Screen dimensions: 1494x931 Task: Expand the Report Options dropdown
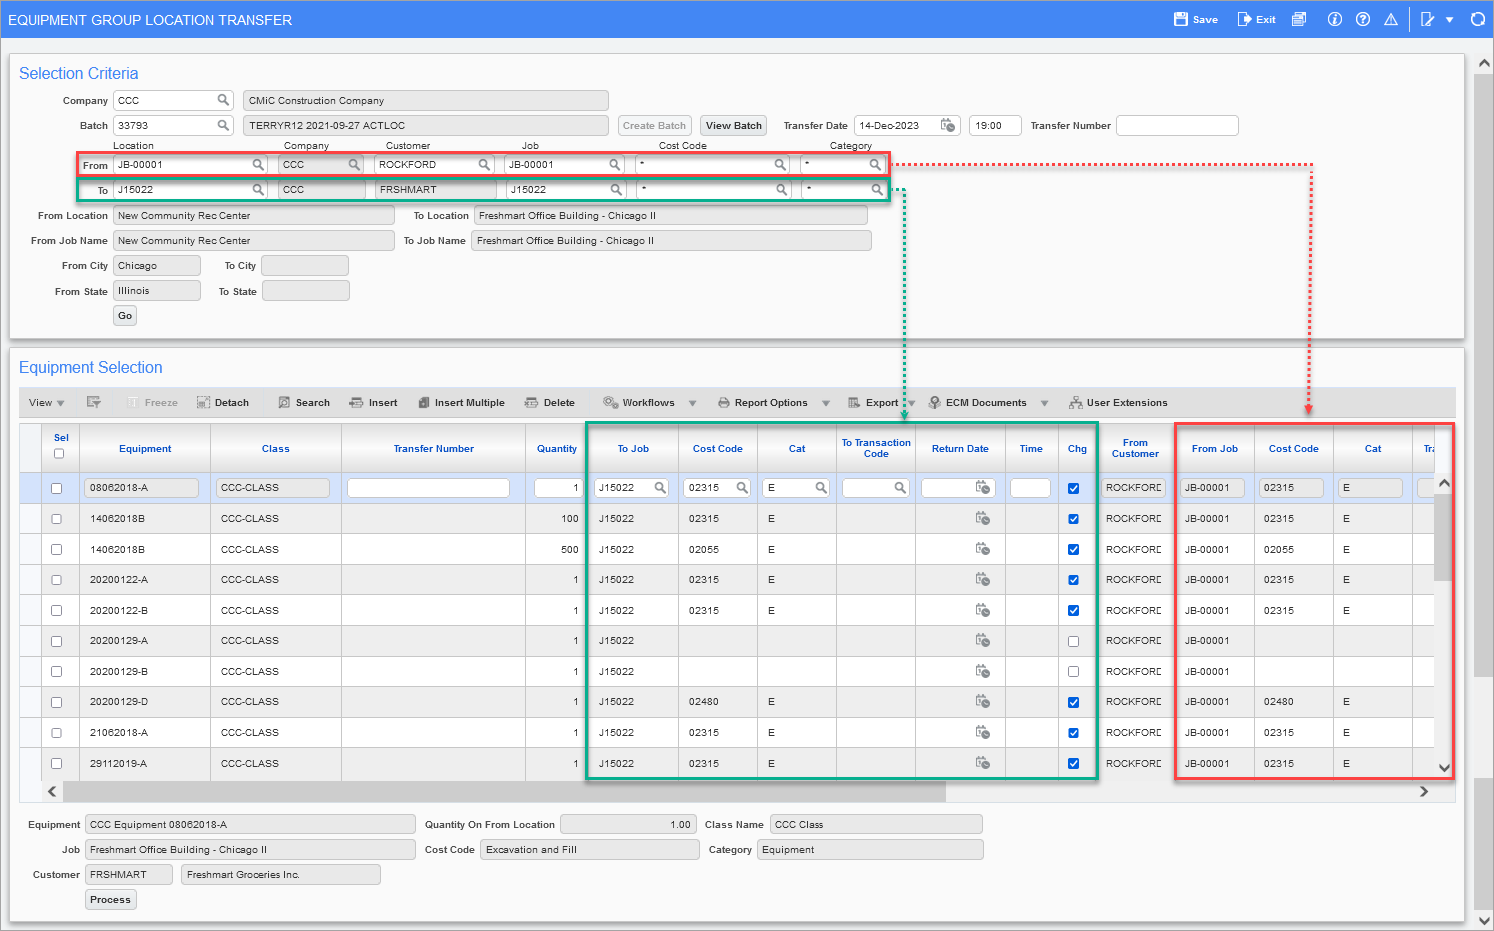(825, 403)
